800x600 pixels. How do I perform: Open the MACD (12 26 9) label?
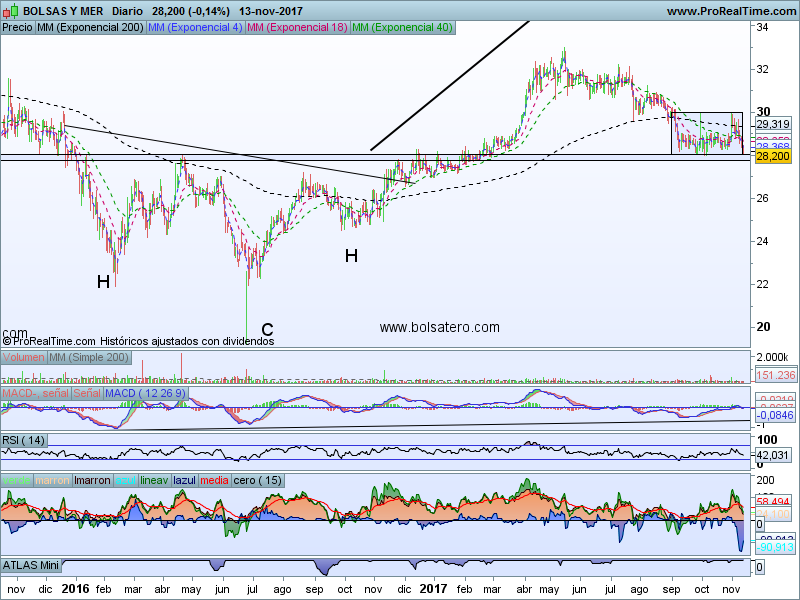tap(148, 395)
